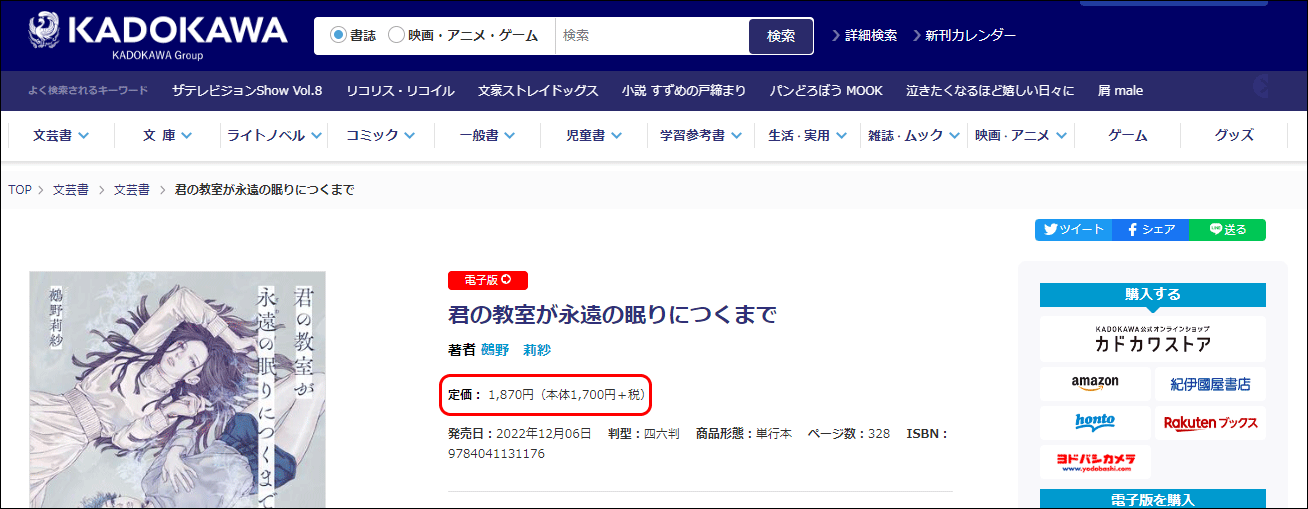The width and height of the screenshot is (1308, 509).
Task: Buy at カドカワストア
Action: click(1152, 338)
